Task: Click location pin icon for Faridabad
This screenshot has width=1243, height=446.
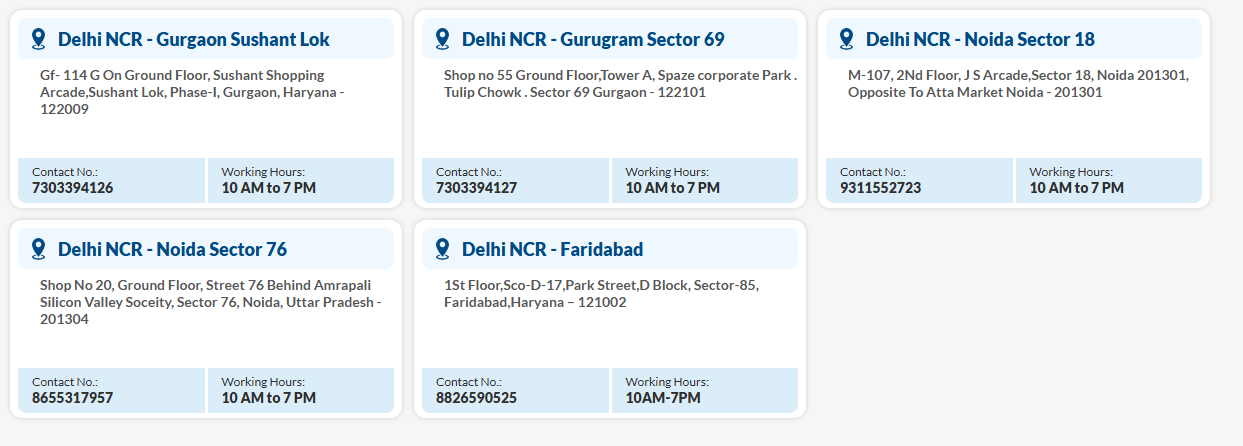Action: pos(443,249)
